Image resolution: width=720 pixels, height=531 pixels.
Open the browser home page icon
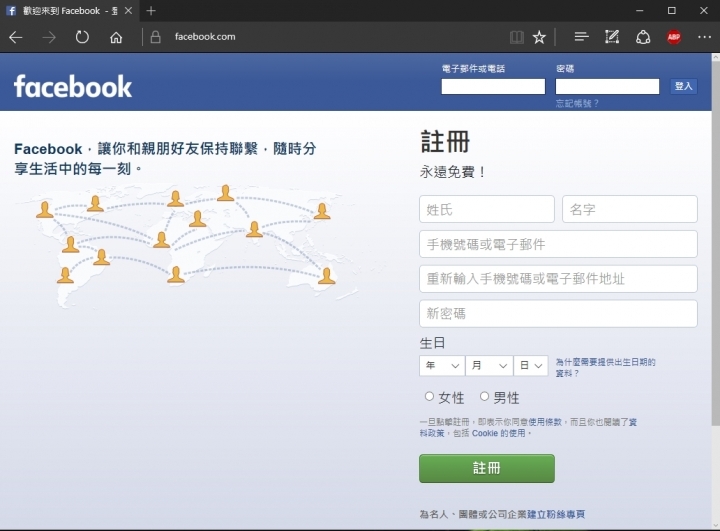116,37
